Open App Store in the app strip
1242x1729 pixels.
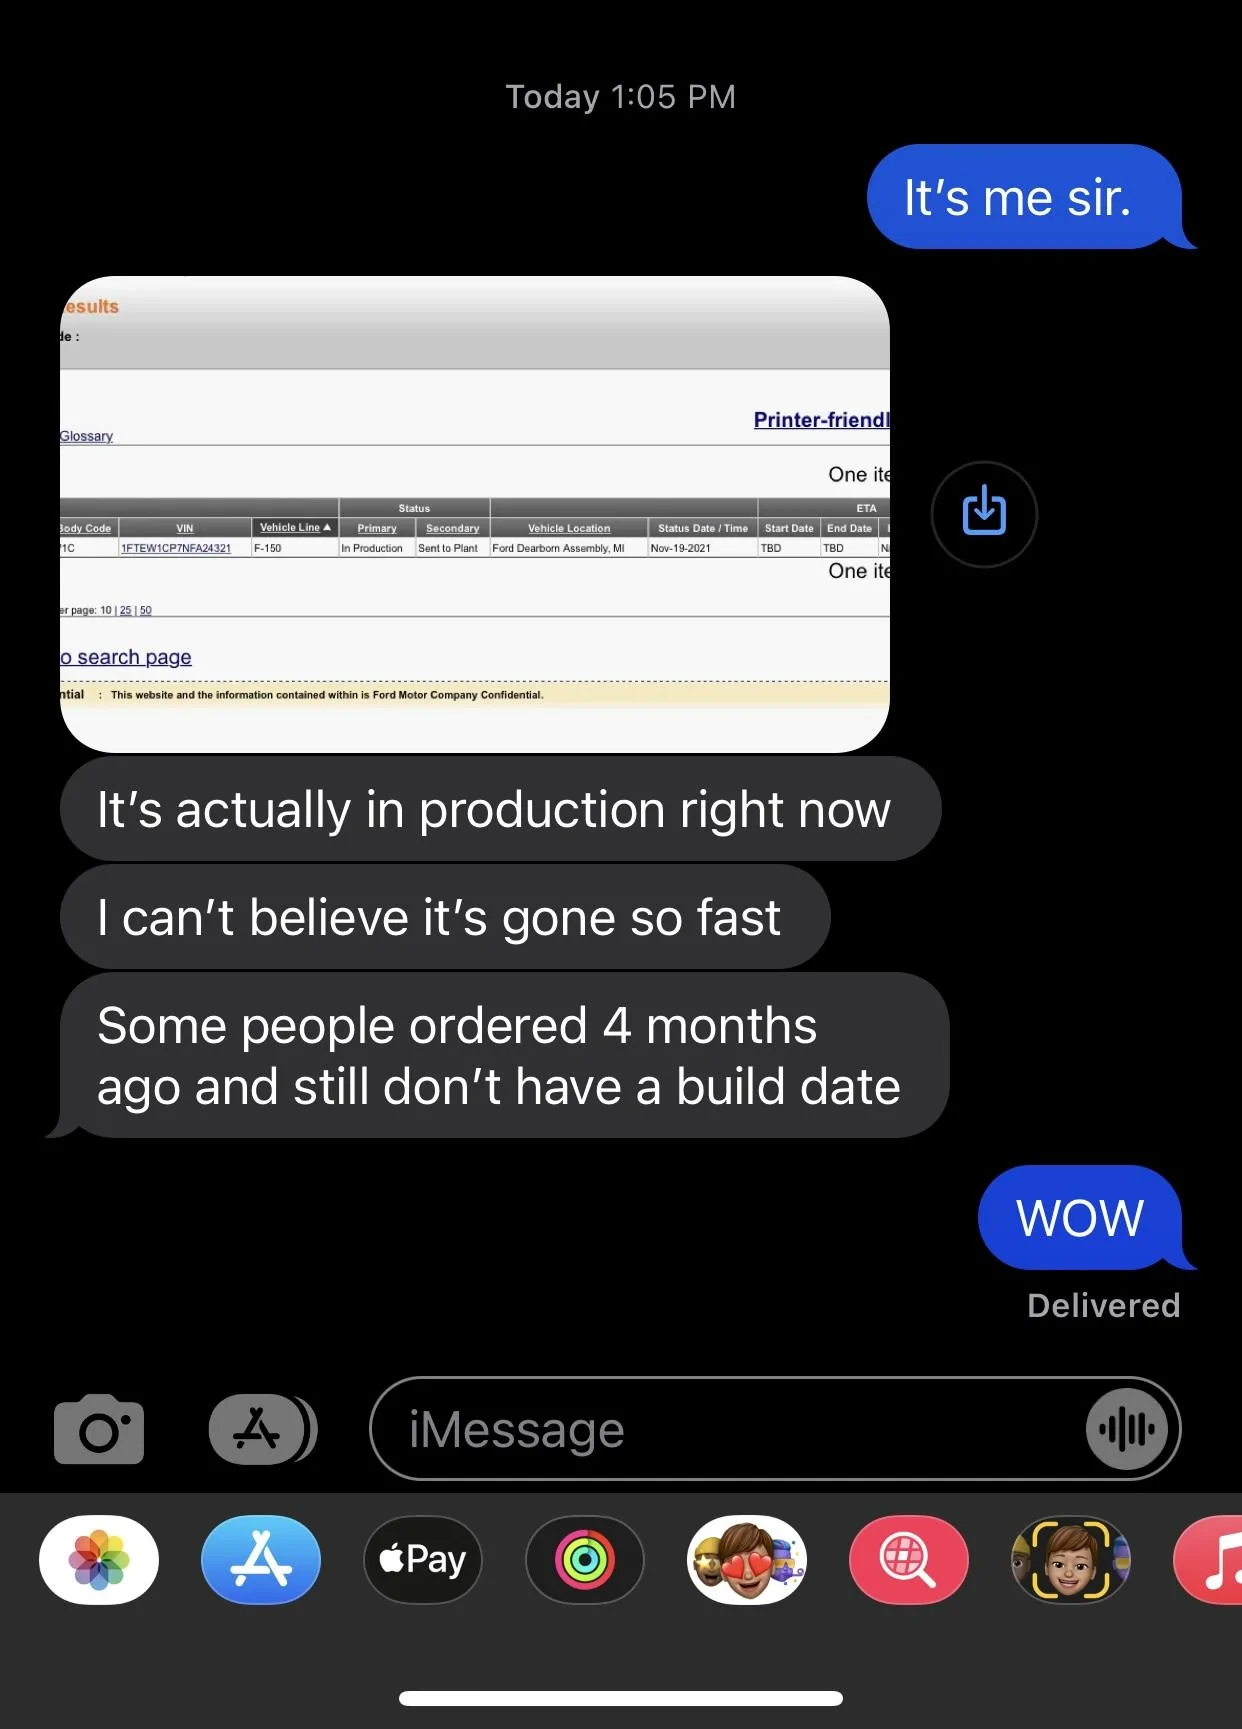[261, 1560]
